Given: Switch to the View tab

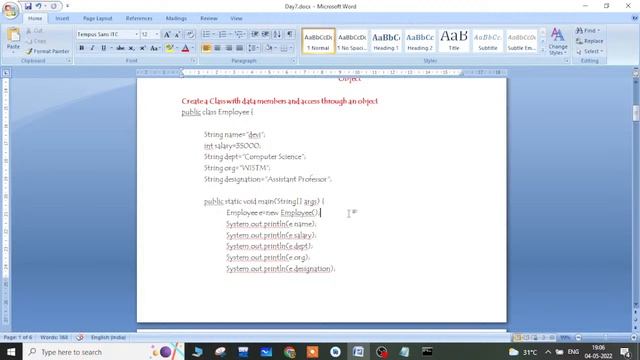Looking at the screenshot, I should [x=236, y=18].
